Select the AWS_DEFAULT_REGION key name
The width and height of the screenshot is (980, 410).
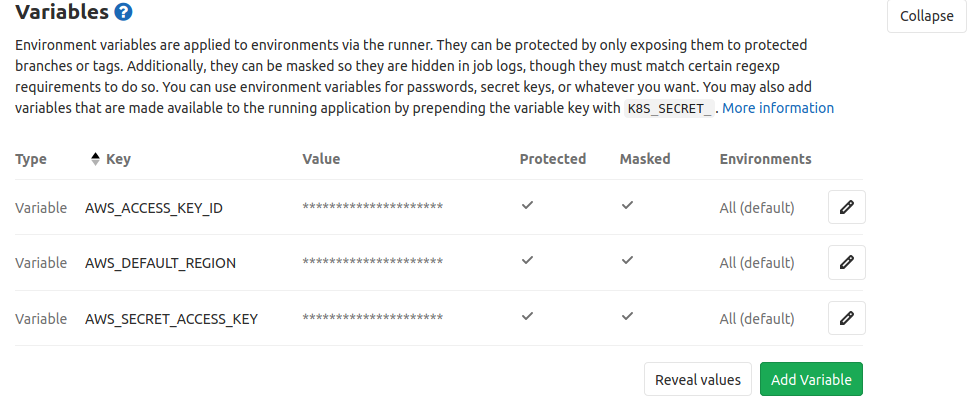(161, 263)
